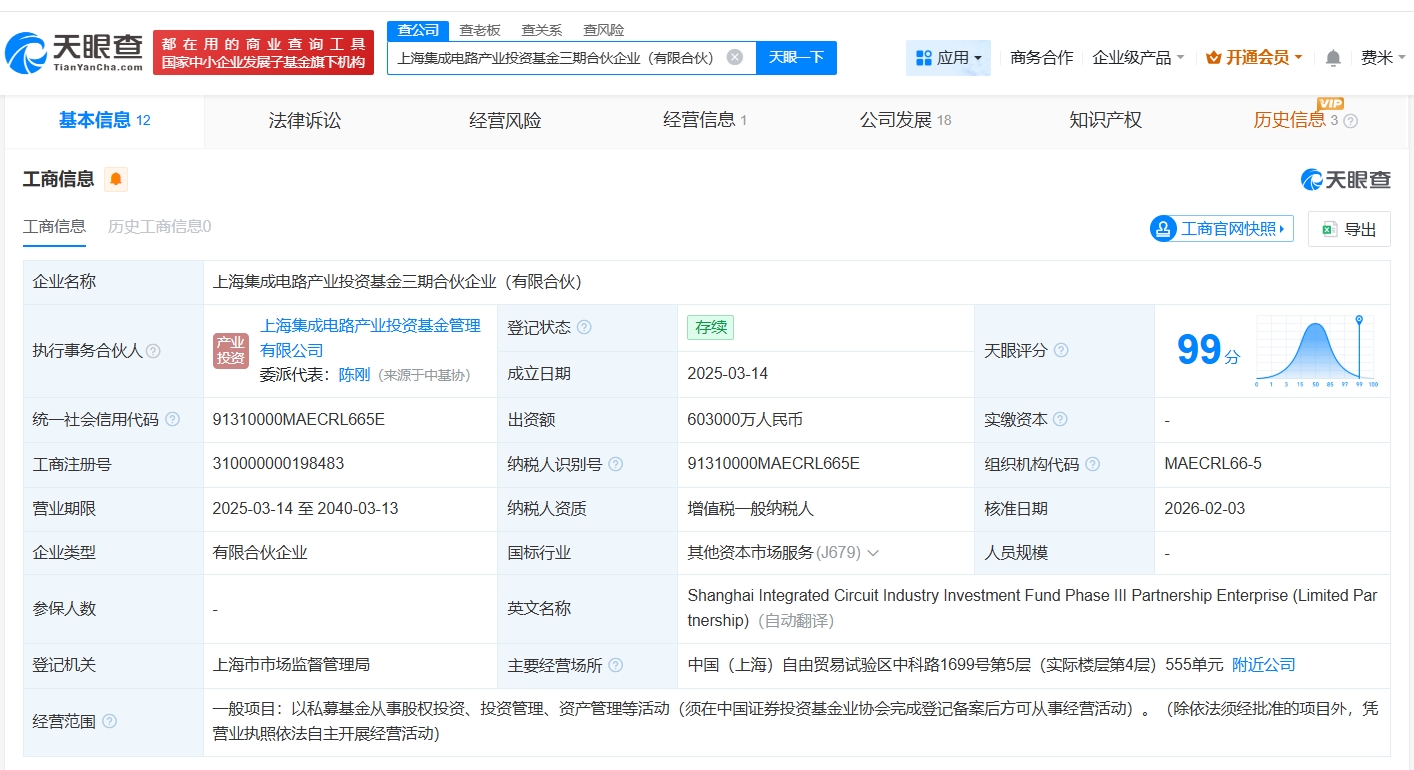Open the 陈刚 representative link
1414x770 pixels.
click(x=354, y=375)
